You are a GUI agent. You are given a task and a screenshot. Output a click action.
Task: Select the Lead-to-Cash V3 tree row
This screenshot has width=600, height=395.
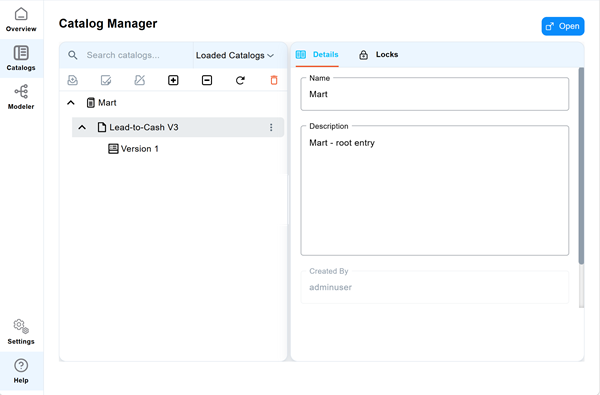pos(178,127)
